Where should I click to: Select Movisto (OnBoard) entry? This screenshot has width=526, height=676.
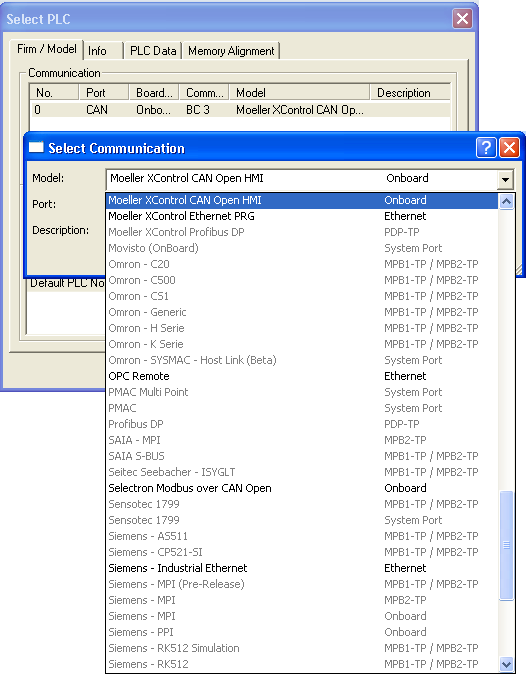302,248
